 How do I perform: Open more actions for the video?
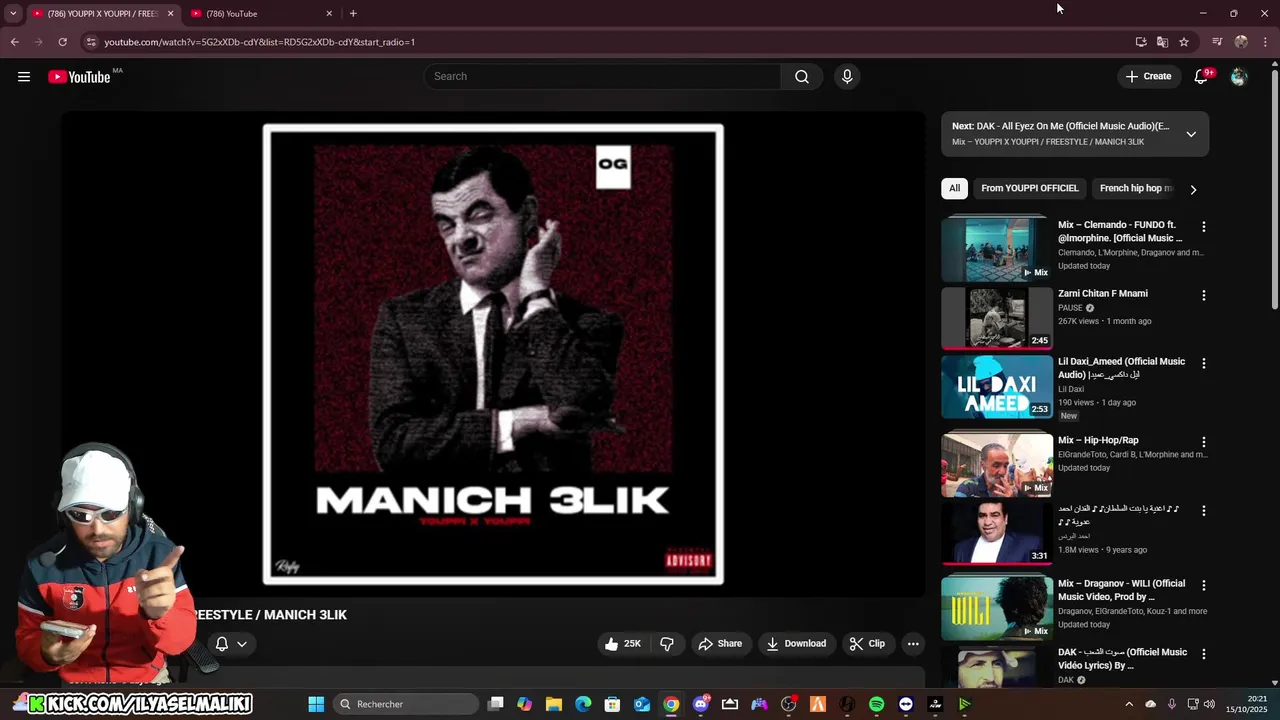click(x=913, y=644)
